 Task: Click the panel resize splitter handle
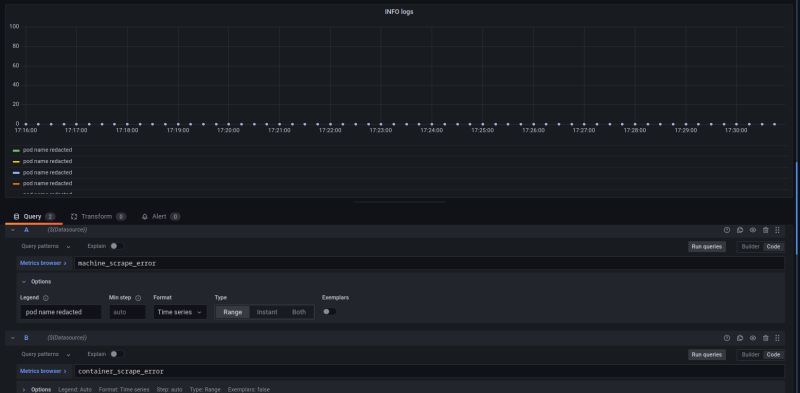tap(399, 202)
